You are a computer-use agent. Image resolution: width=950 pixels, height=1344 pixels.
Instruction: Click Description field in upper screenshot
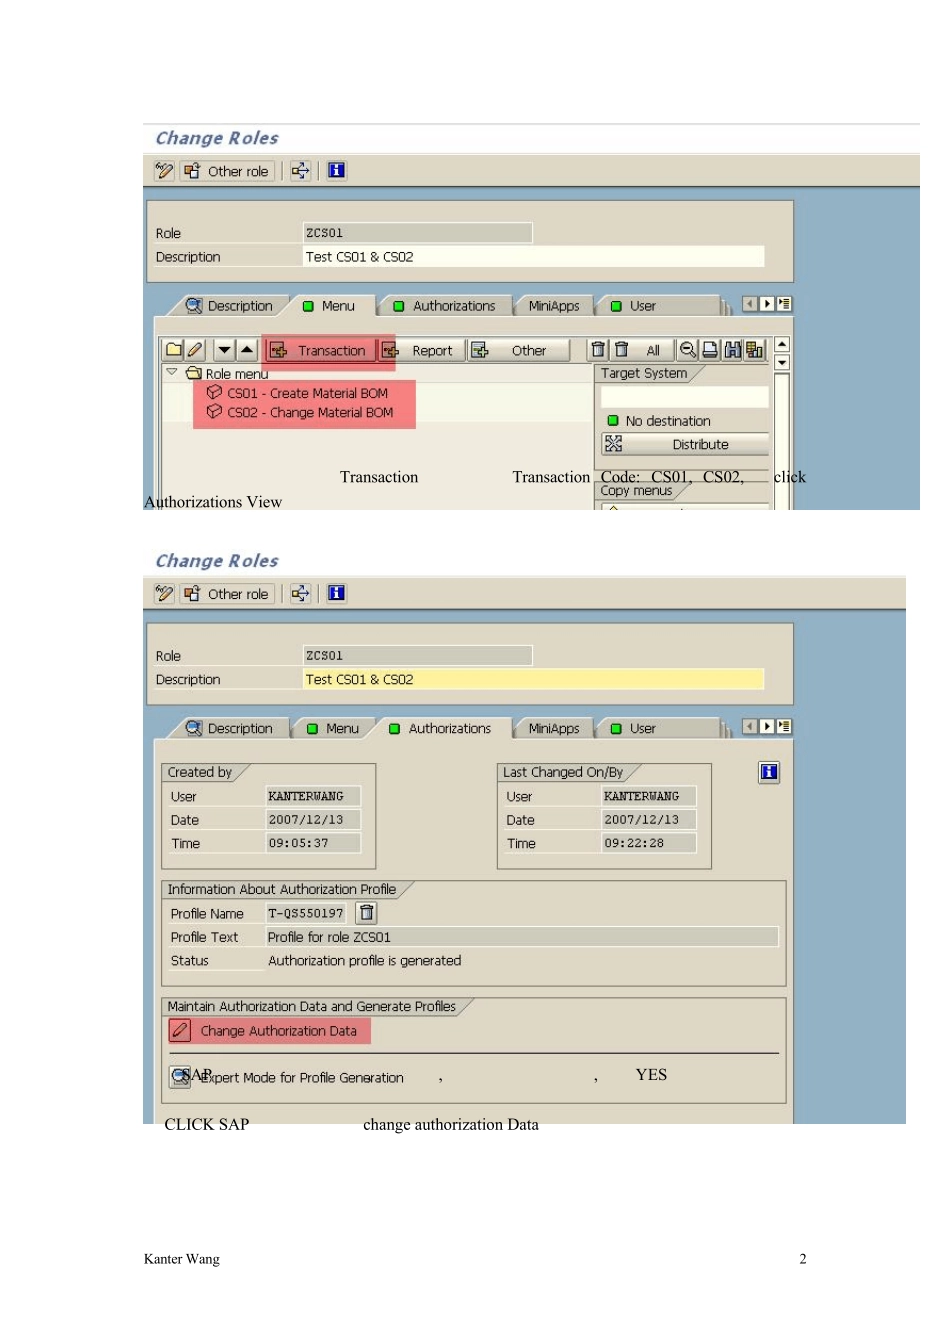(x=533, y=257)
